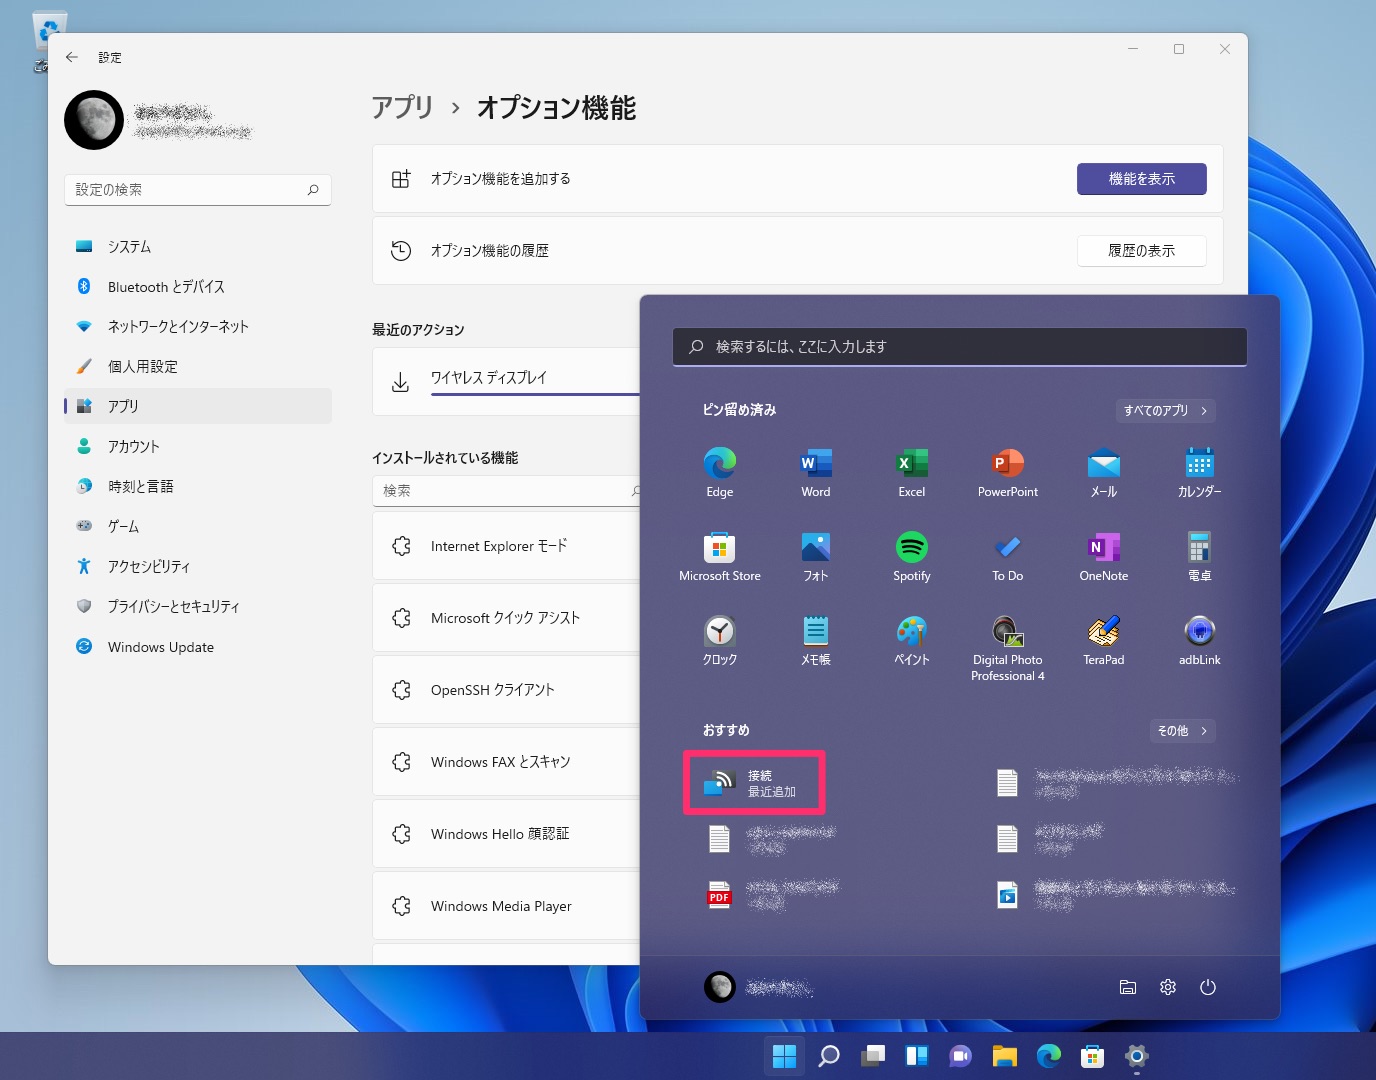Open Microsoft Store on taskbar

pos(1093,1056)
